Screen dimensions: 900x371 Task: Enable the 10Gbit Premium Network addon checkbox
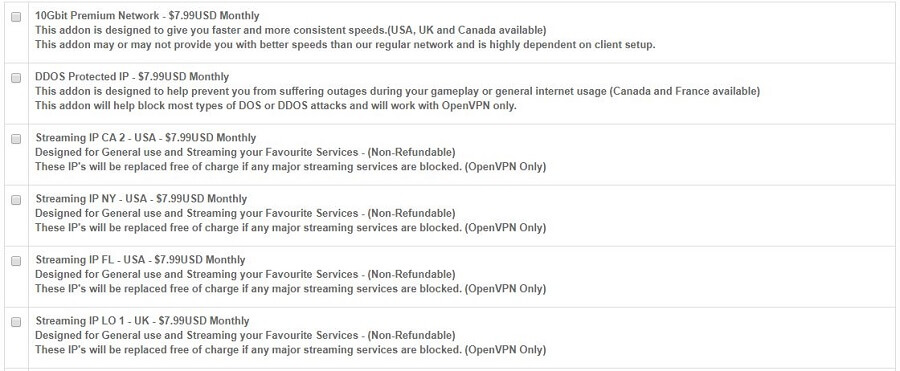point(16,17)
